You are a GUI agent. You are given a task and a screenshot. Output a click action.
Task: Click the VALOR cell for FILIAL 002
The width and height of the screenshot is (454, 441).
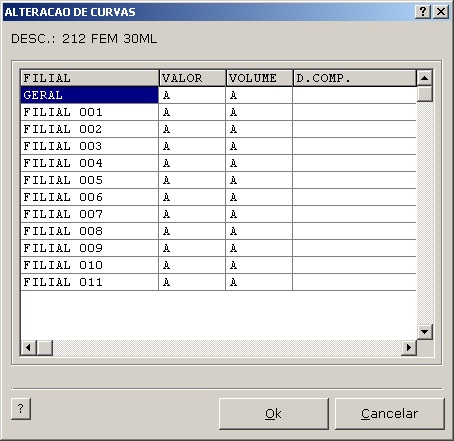click(192, 129)
